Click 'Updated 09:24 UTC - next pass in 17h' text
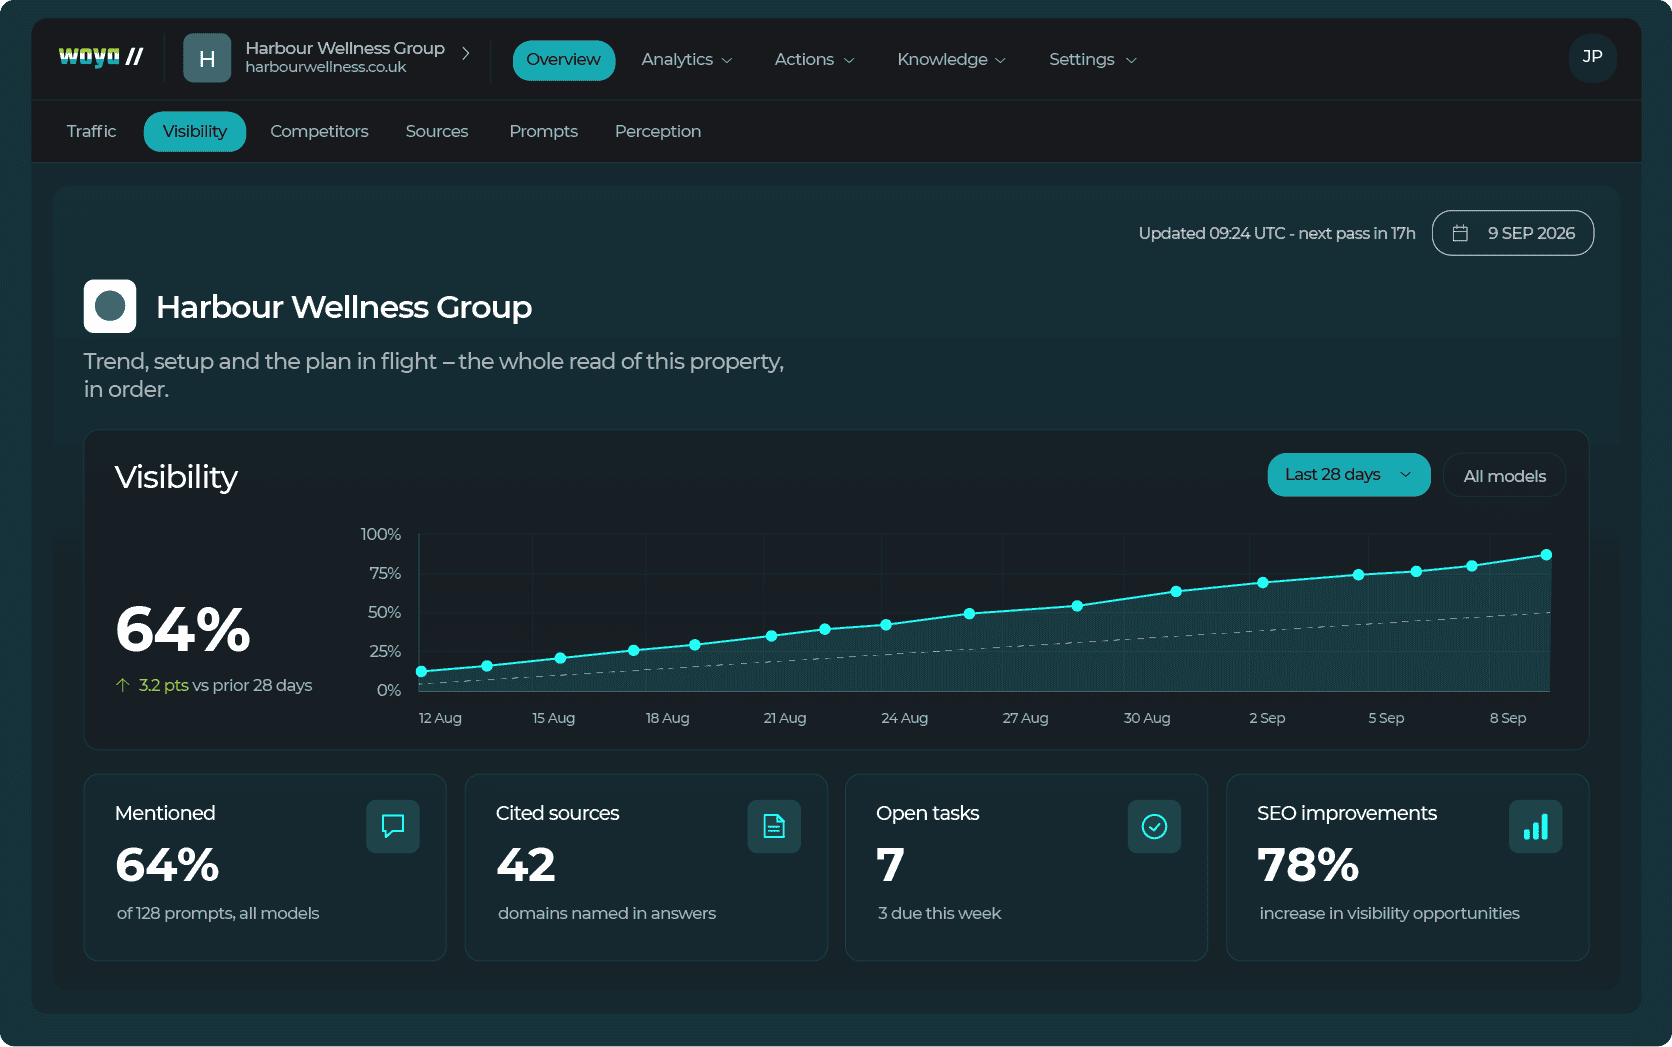The height and width of the screenshot is (1047, 1672). 1277,233
